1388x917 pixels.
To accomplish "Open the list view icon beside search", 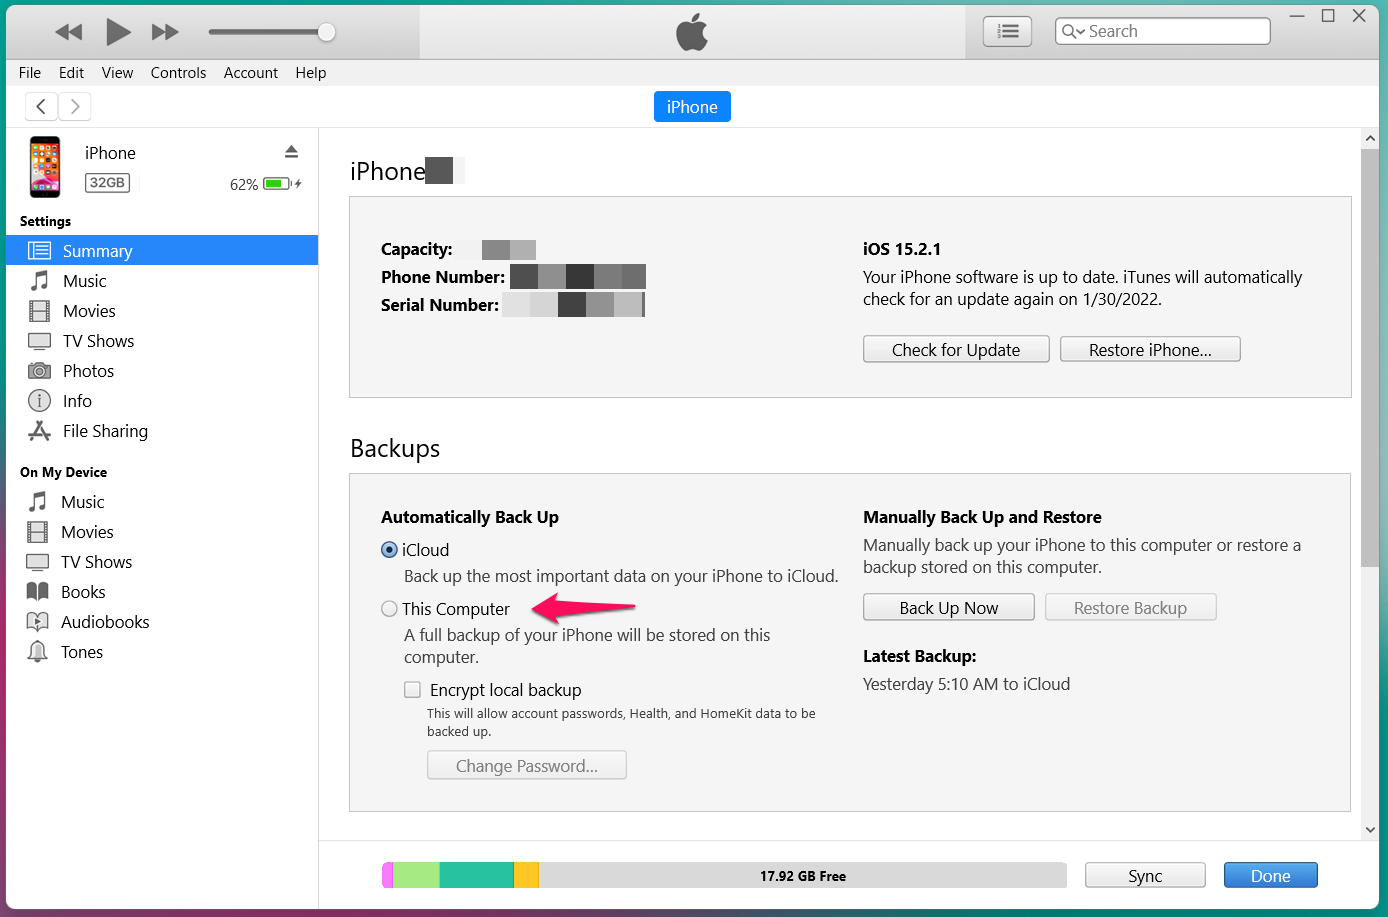I will click(x=1007, y=32).
